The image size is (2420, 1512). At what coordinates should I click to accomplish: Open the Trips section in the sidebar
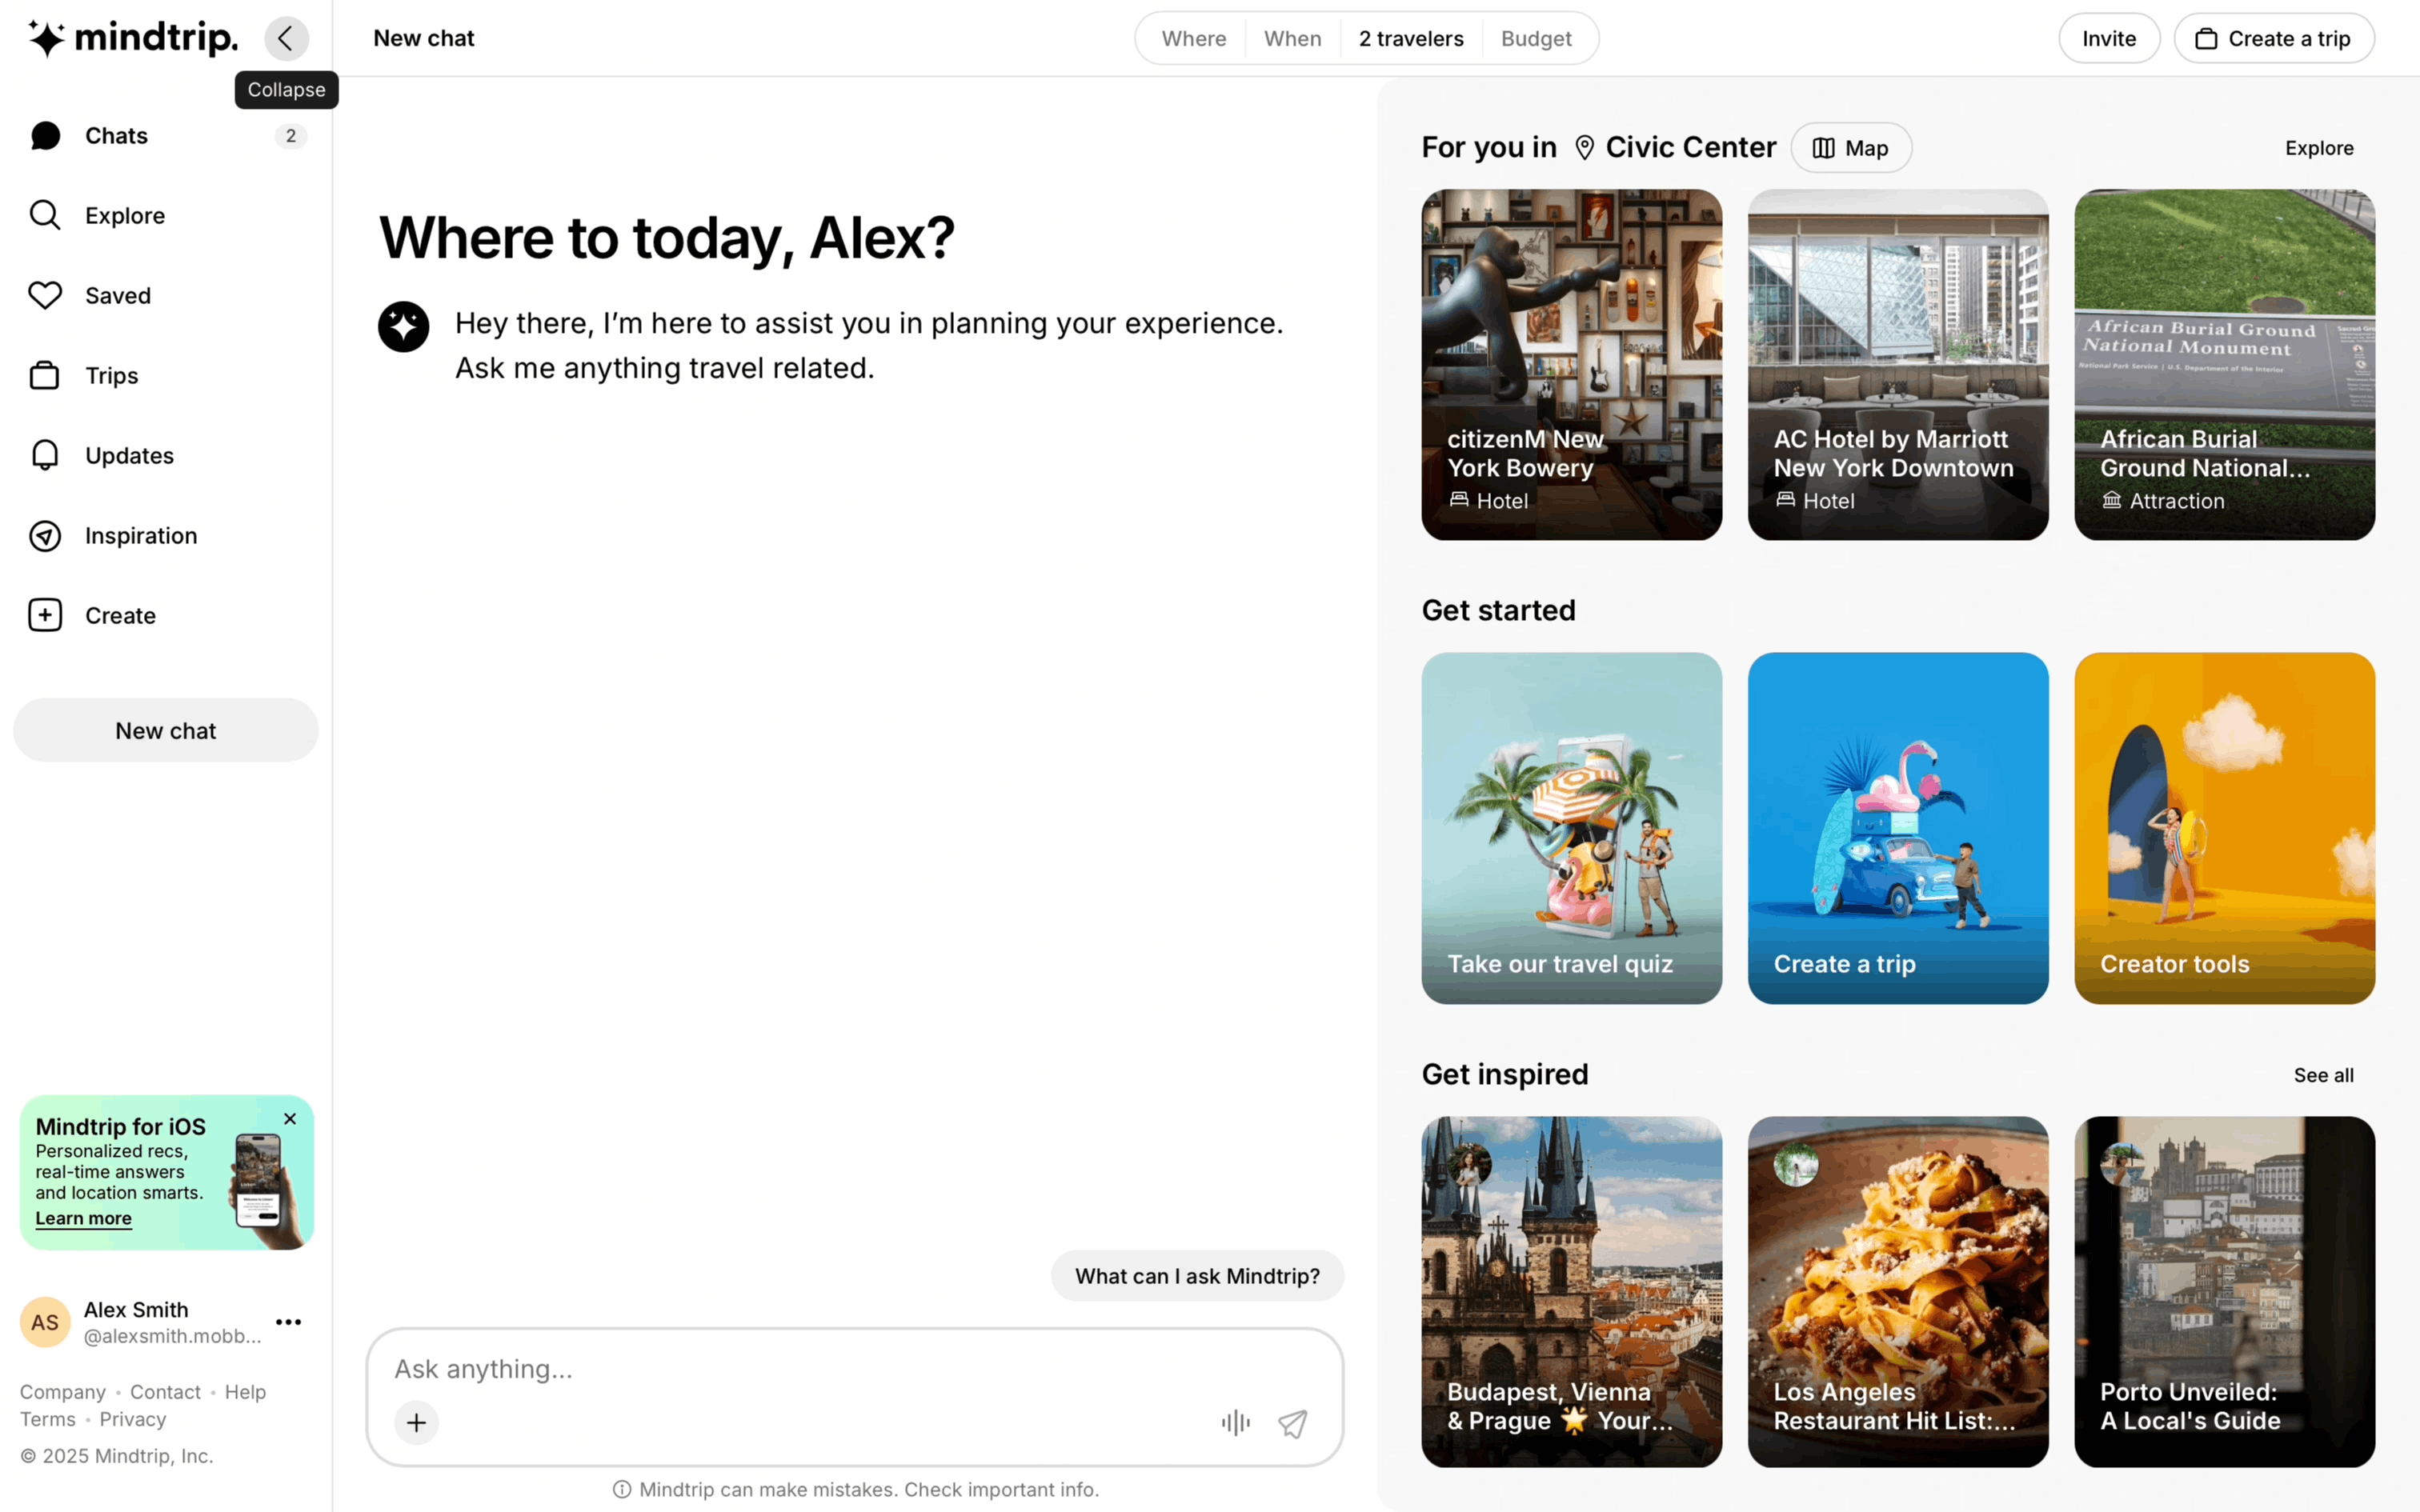tap(111, 376)
